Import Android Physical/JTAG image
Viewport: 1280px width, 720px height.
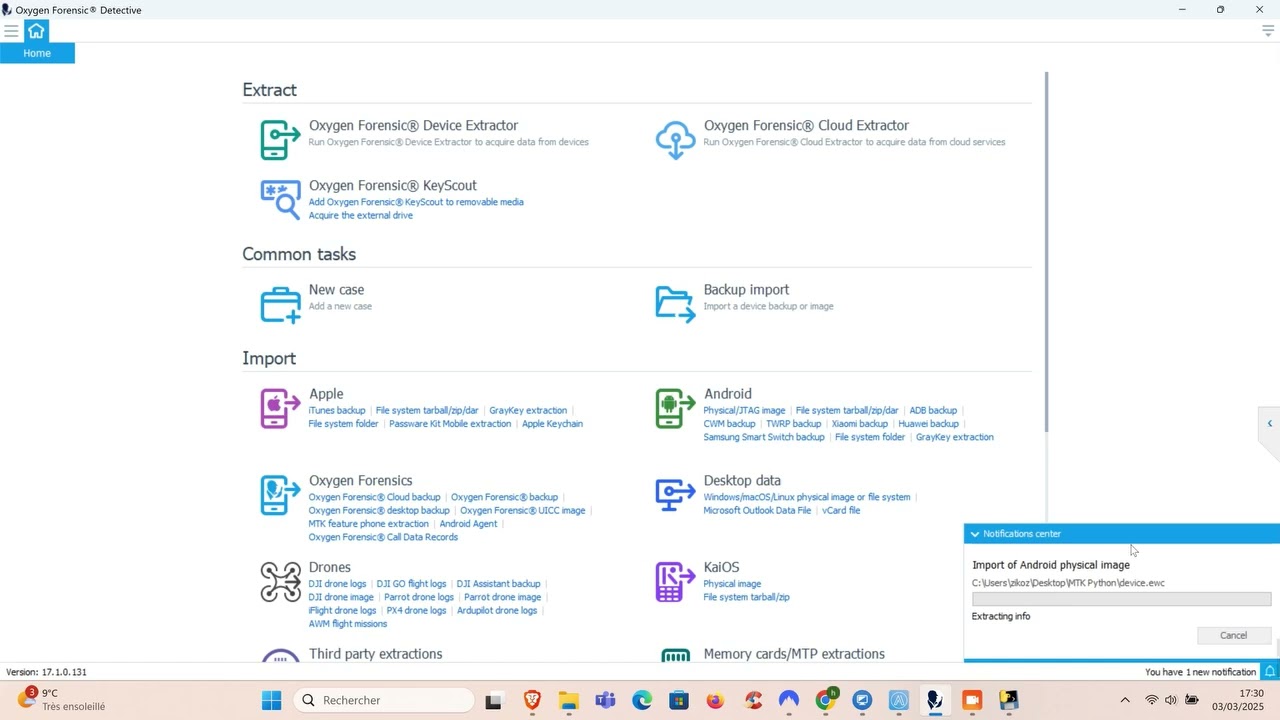point(744,410)
